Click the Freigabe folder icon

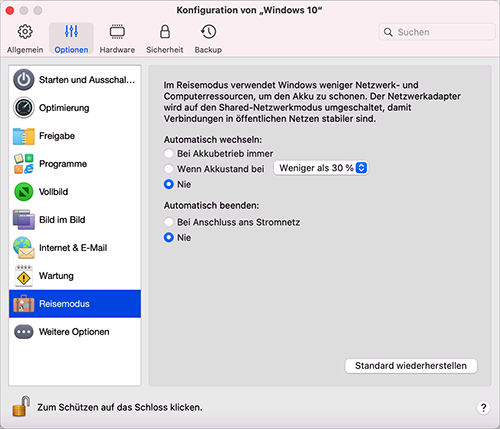click(x=24, y=136)
